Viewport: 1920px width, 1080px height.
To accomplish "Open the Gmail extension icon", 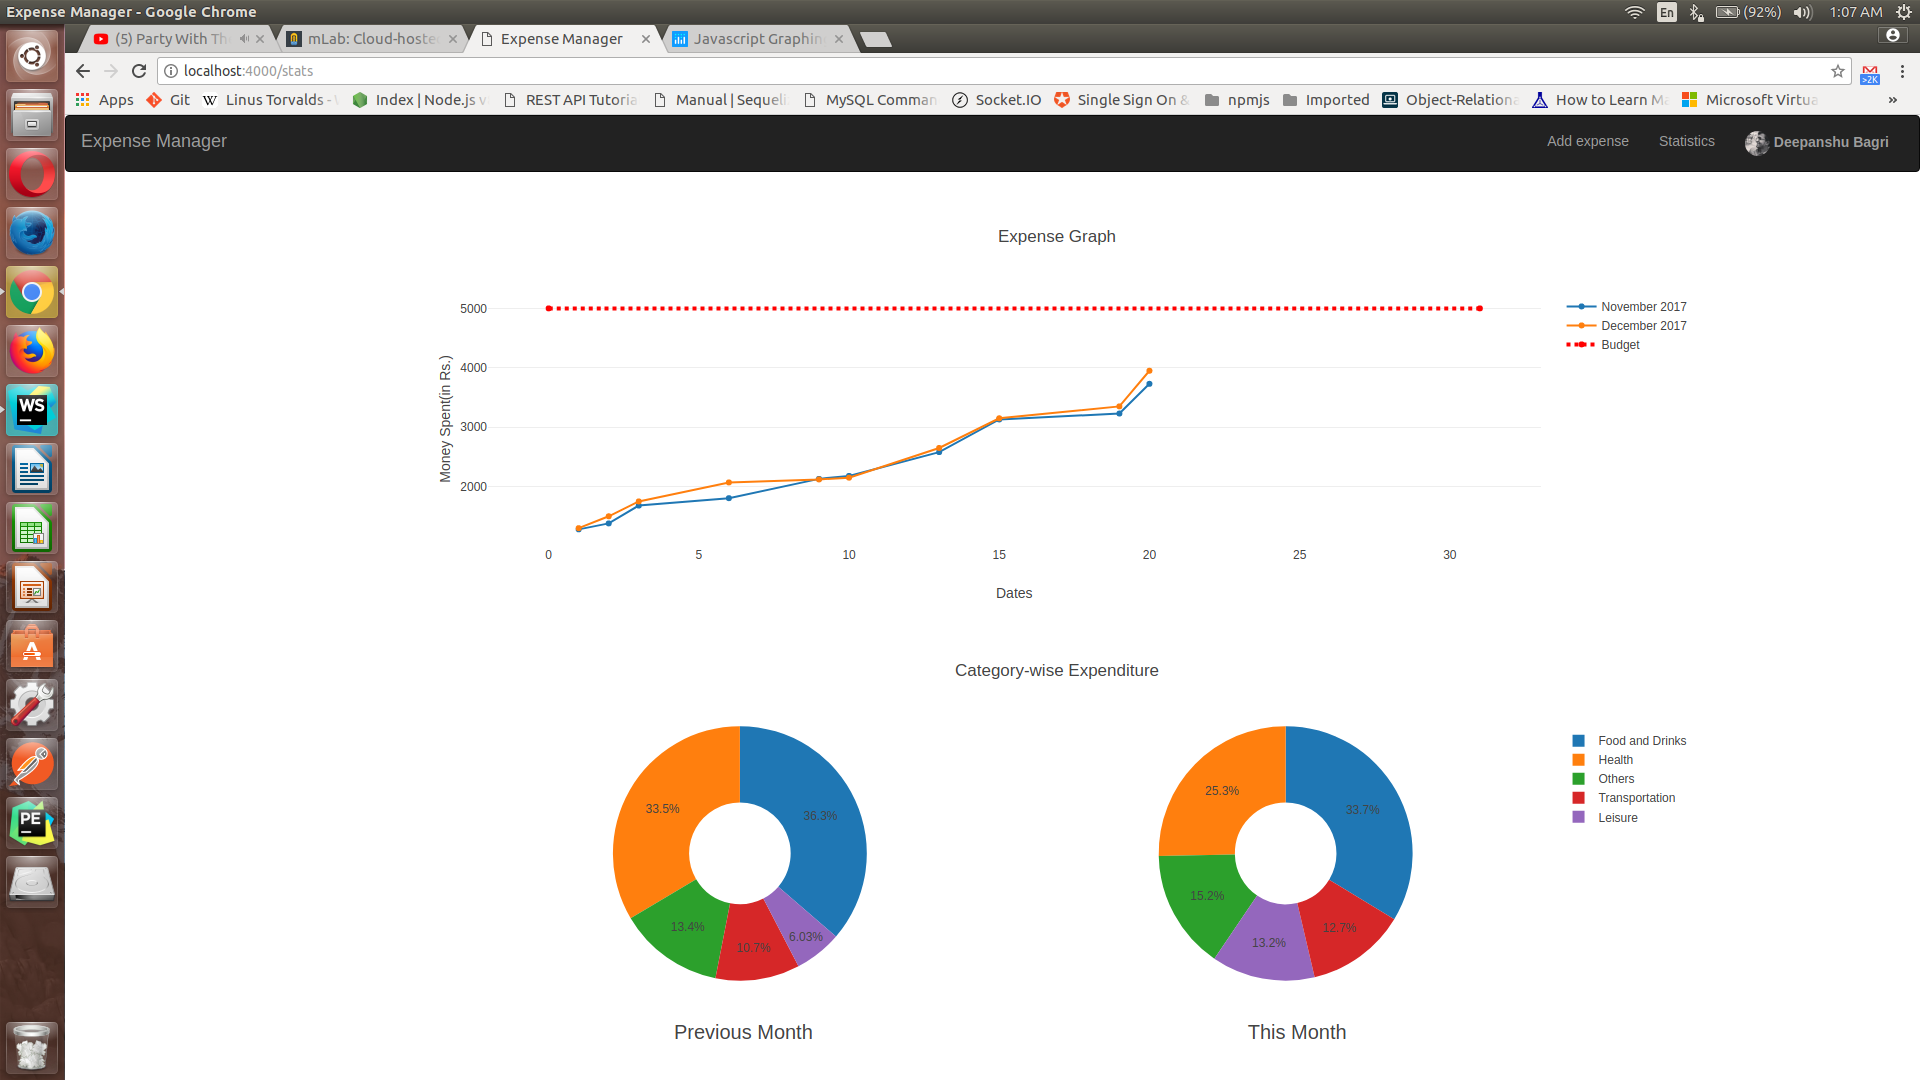I will [1869, 73].
